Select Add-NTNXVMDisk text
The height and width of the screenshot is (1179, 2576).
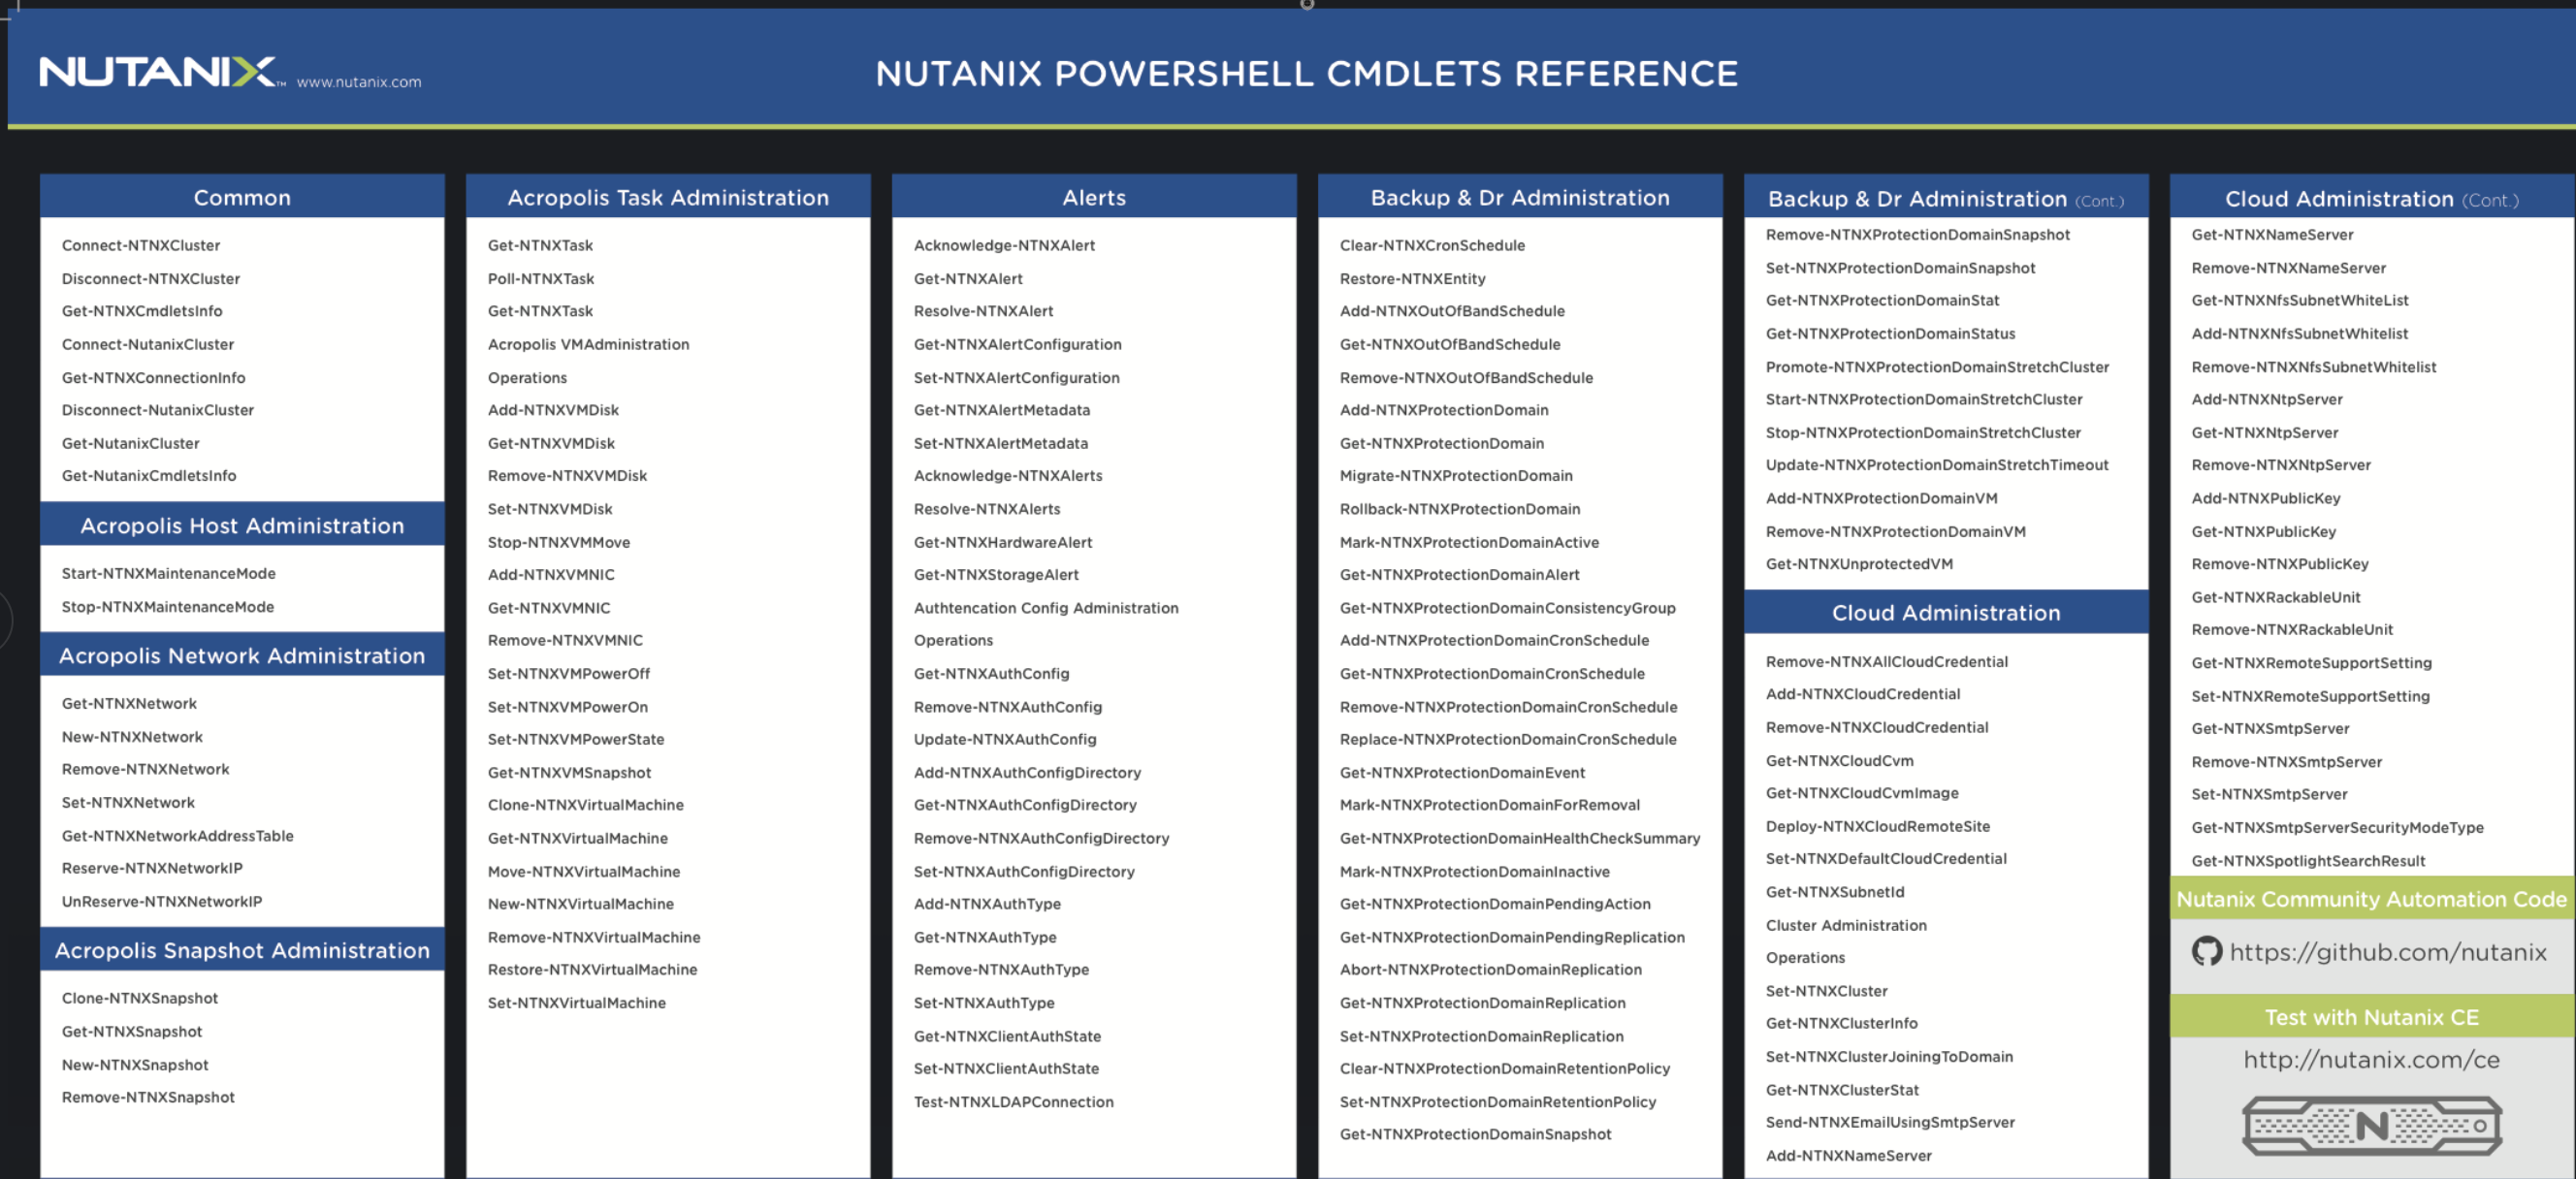pos(553,410)
